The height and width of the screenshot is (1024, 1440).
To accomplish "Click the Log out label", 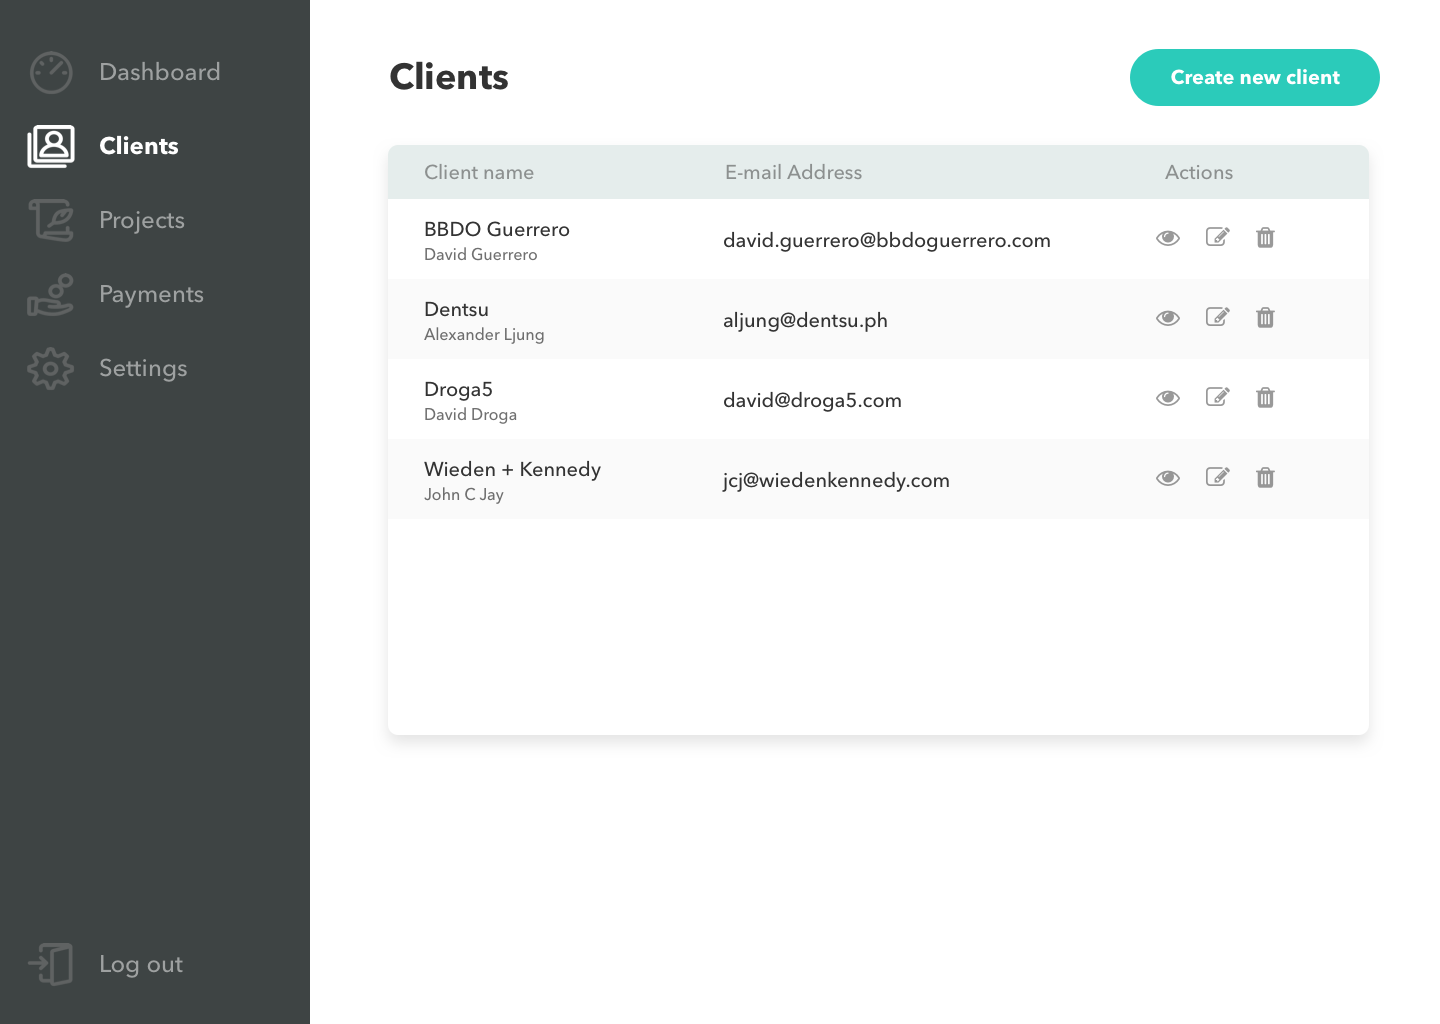I will click(141, 965).
